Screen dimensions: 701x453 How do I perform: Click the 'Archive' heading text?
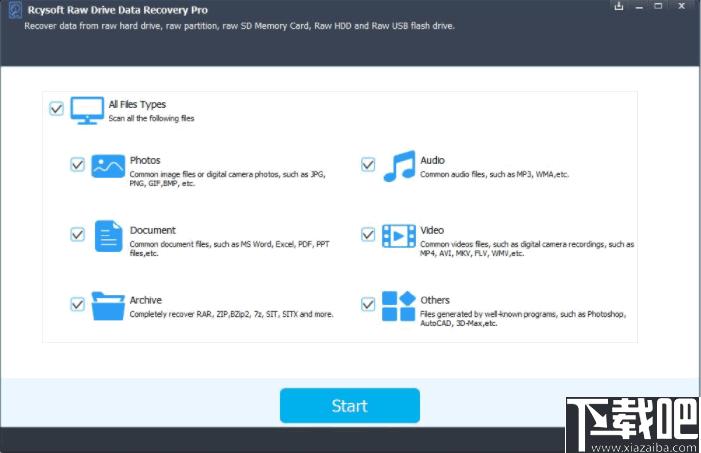(146, 300)
